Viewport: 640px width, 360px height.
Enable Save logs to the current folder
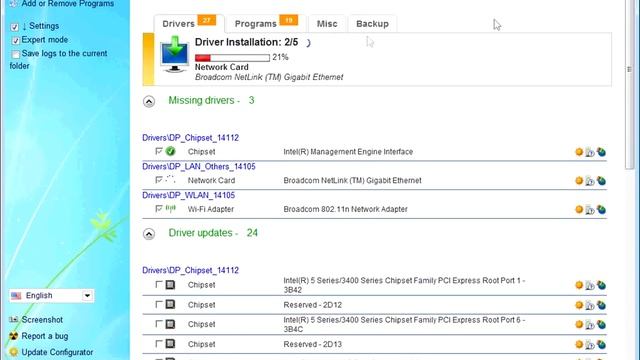[16, 54]
